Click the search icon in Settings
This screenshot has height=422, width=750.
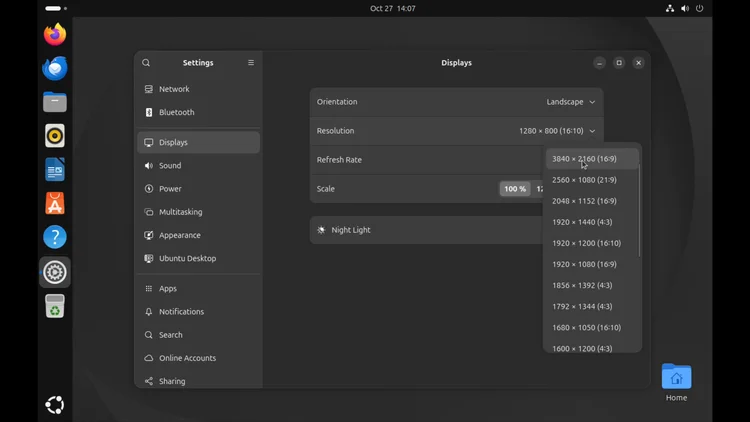(146, 63)
